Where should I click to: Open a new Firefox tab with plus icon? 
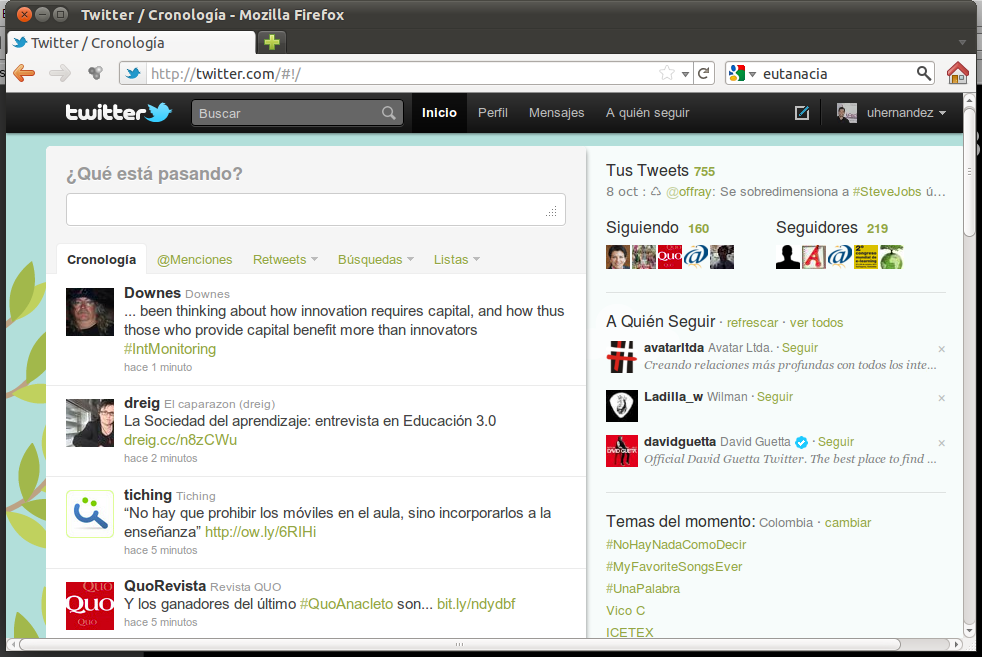click(271, 42)
